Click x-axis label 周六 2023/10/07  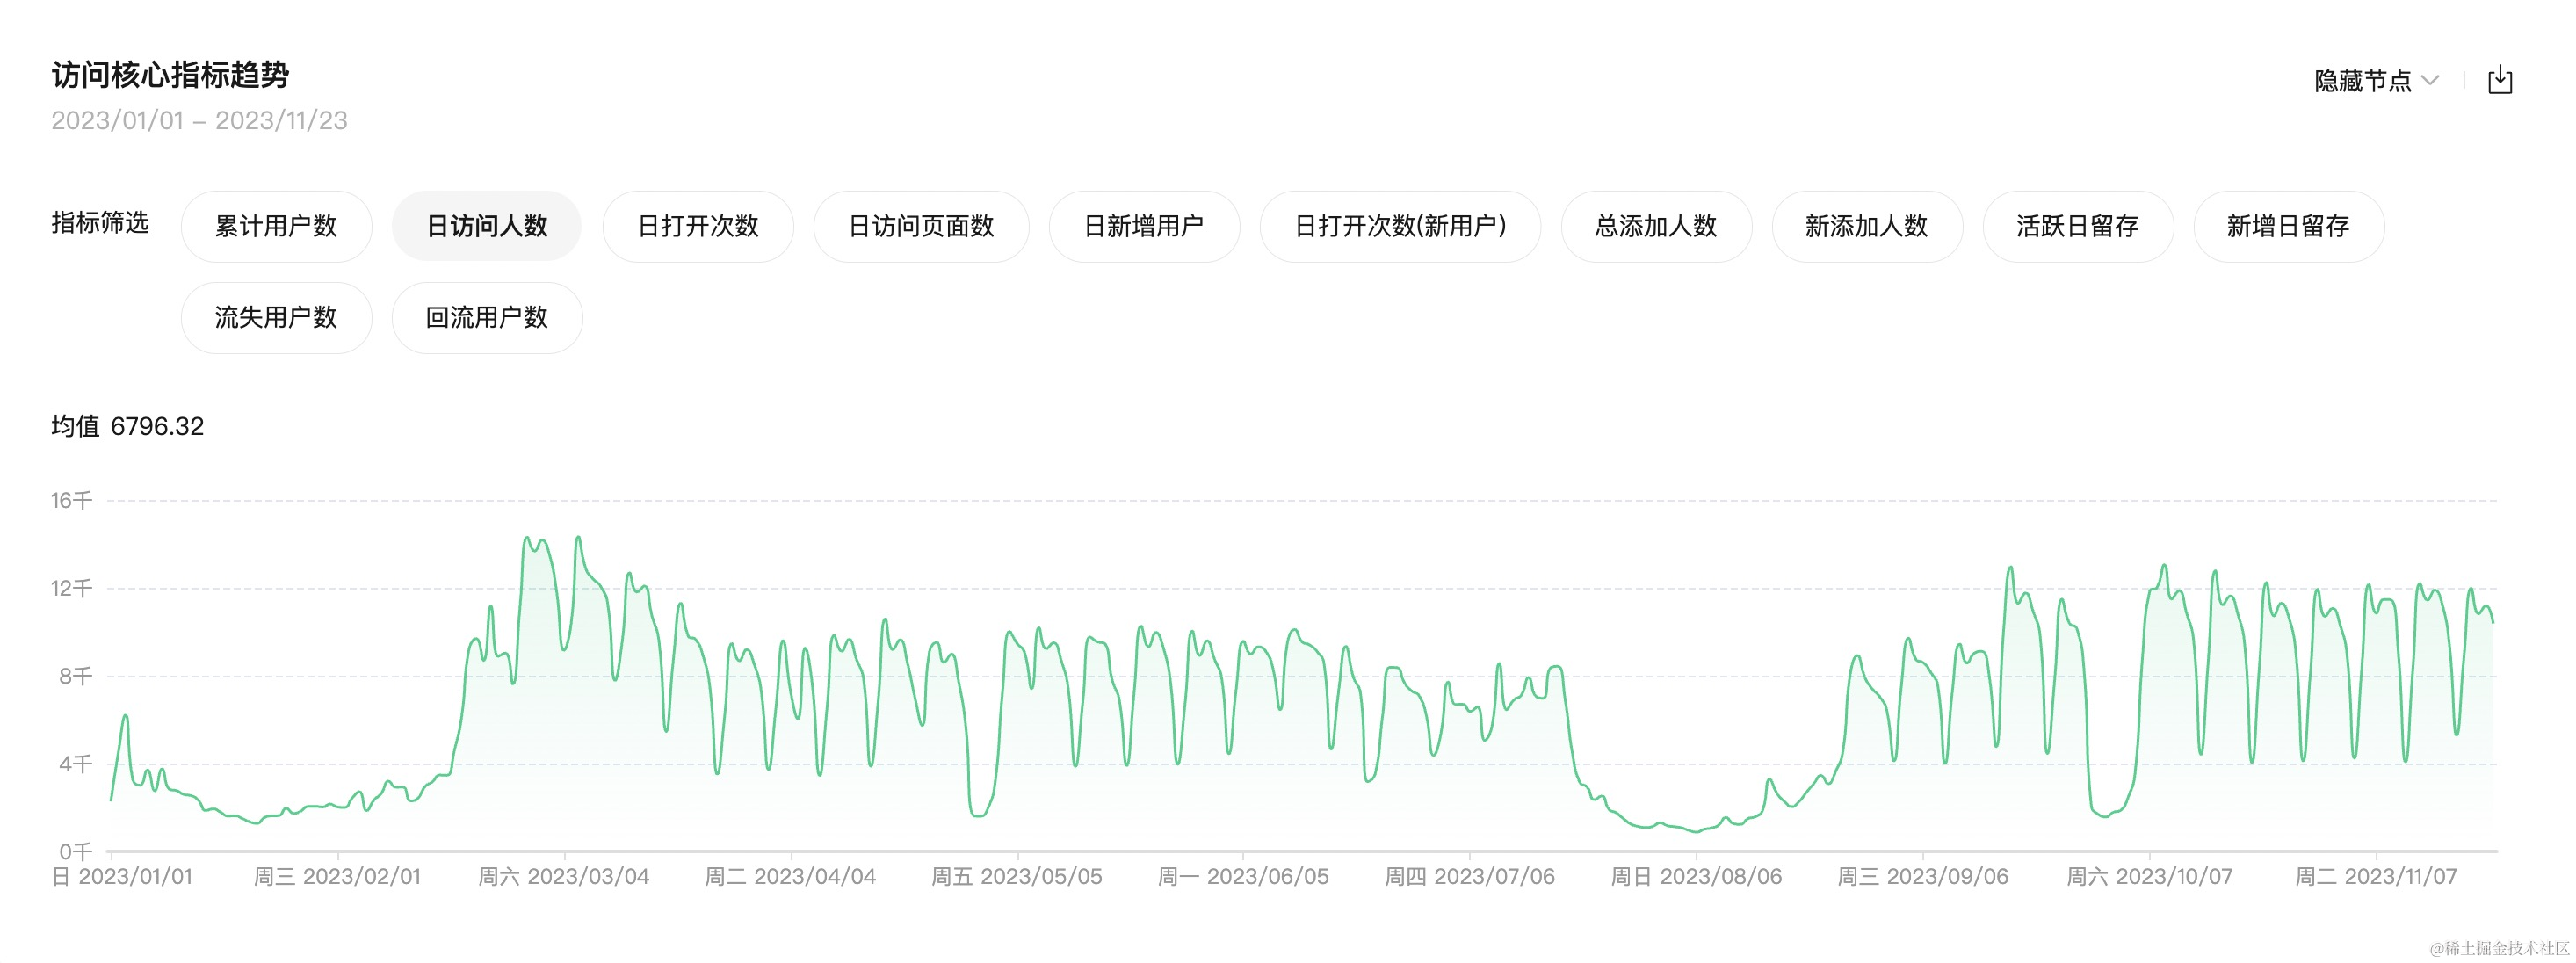(x=2150, y=877)
